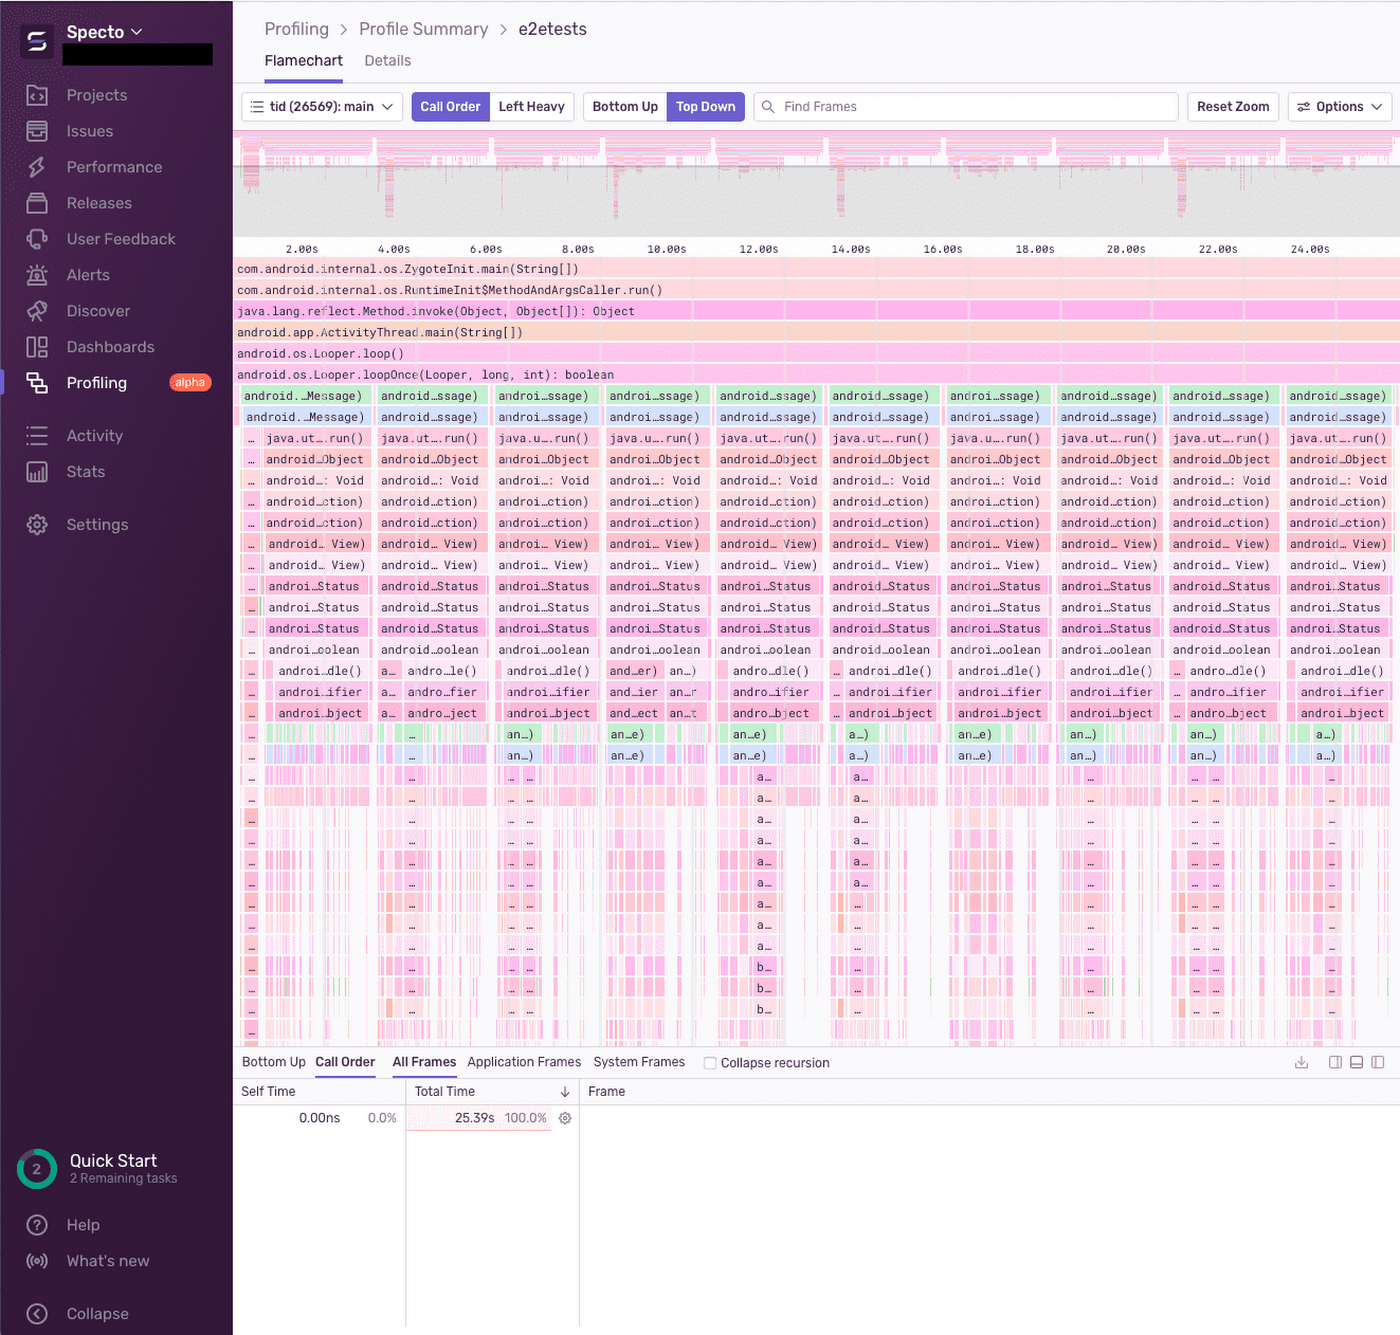
Task: Follow the Profile Summary breadcrumb link
Action: click(423, 29)
